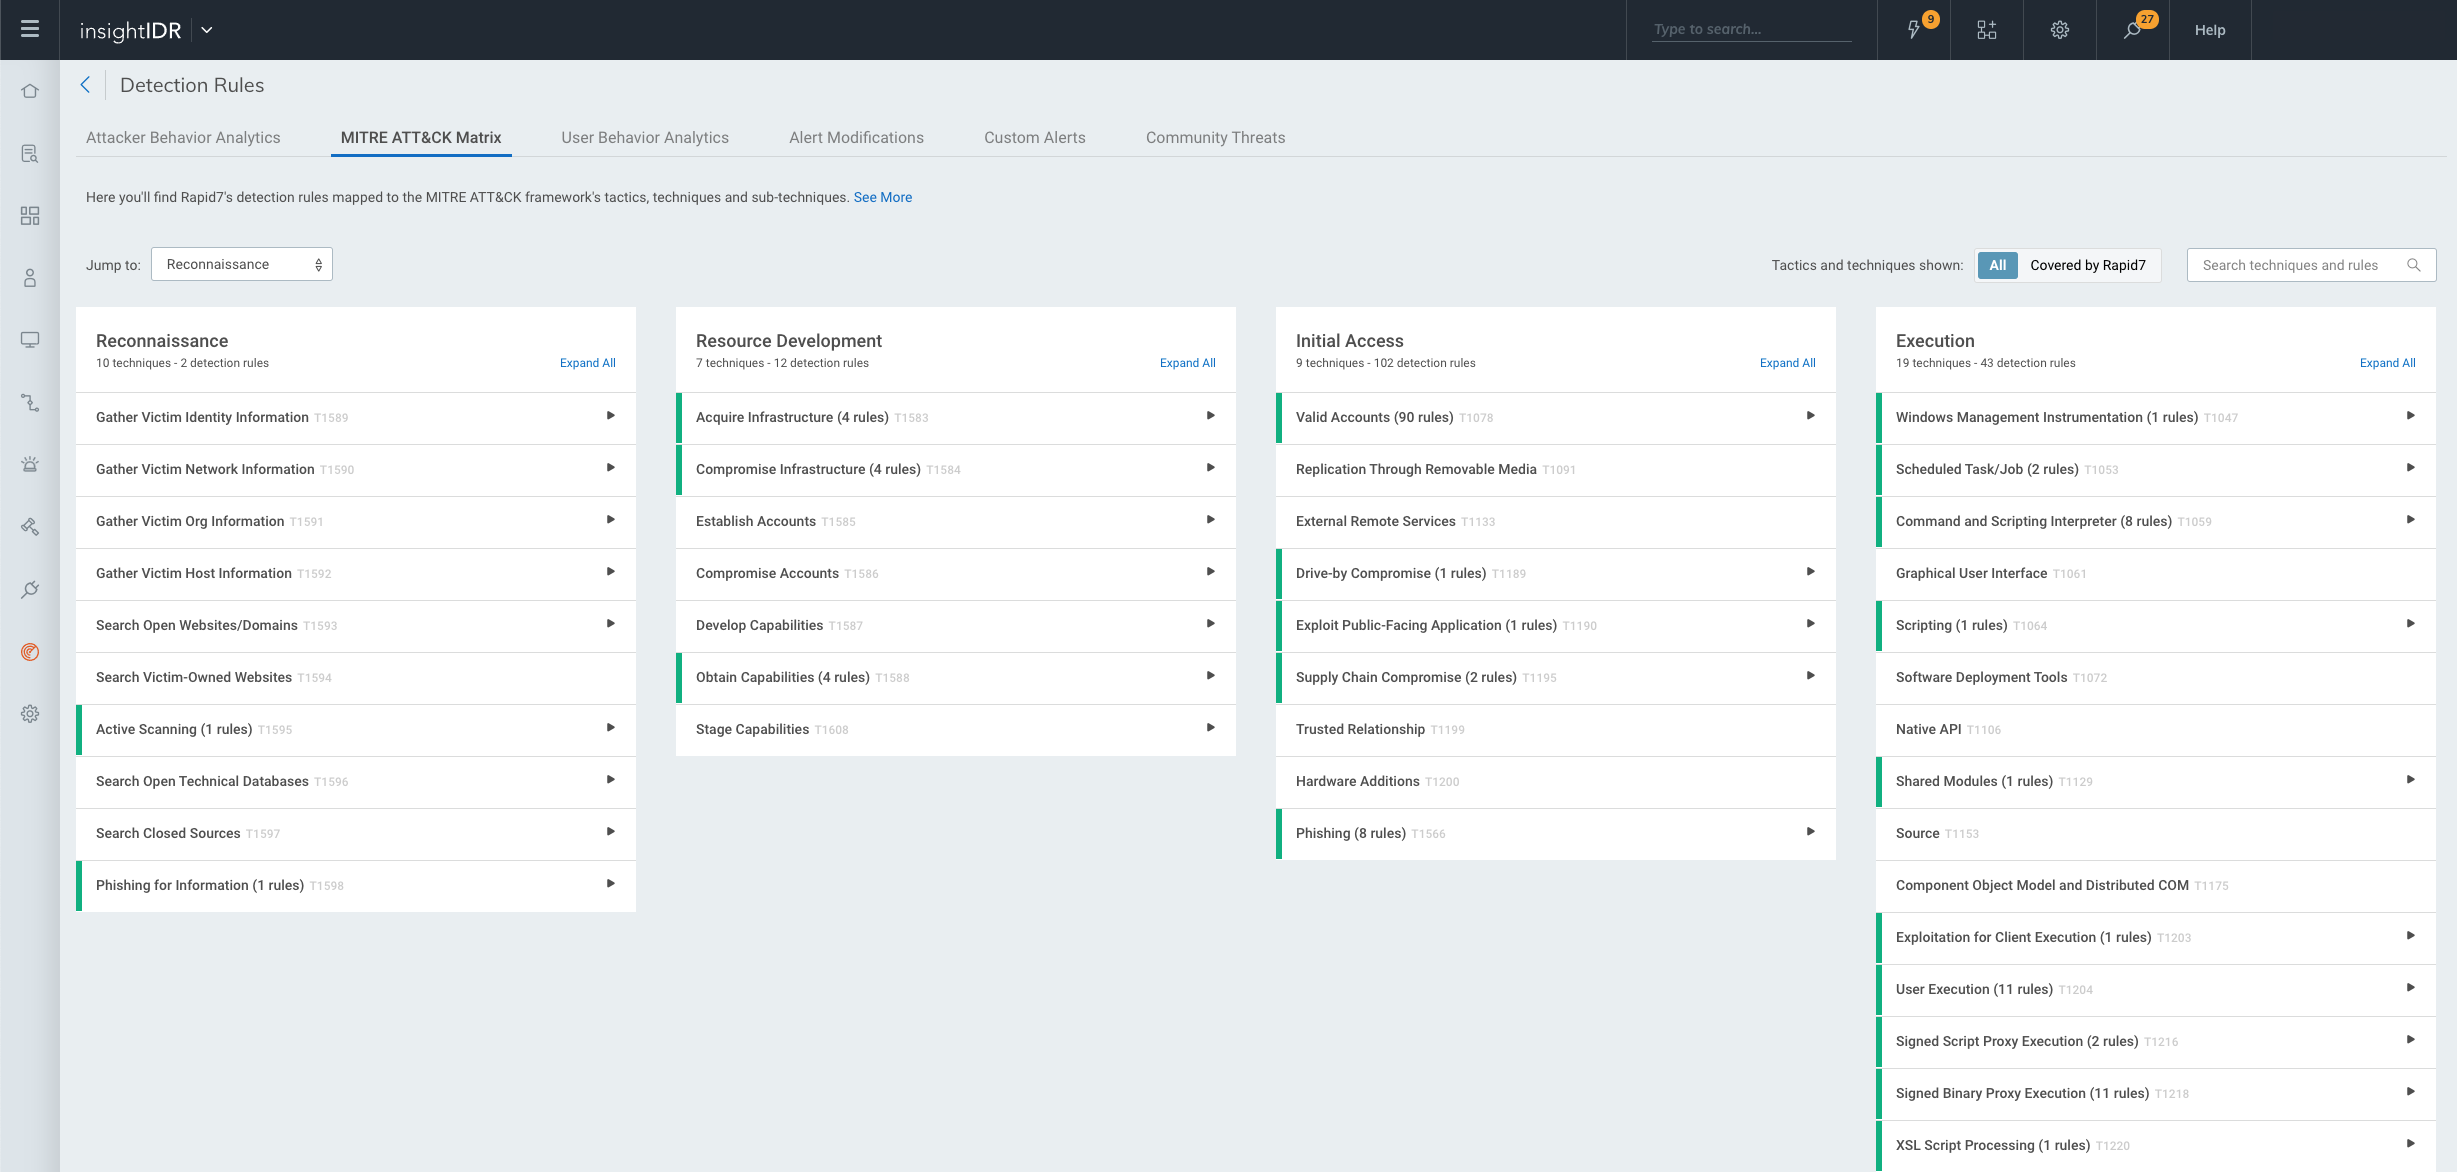The width and height of the screenshot is (2457, 1172).
Task: Click Expand All under Execution
Action: pyautogui.click(x=2387, y=363)
